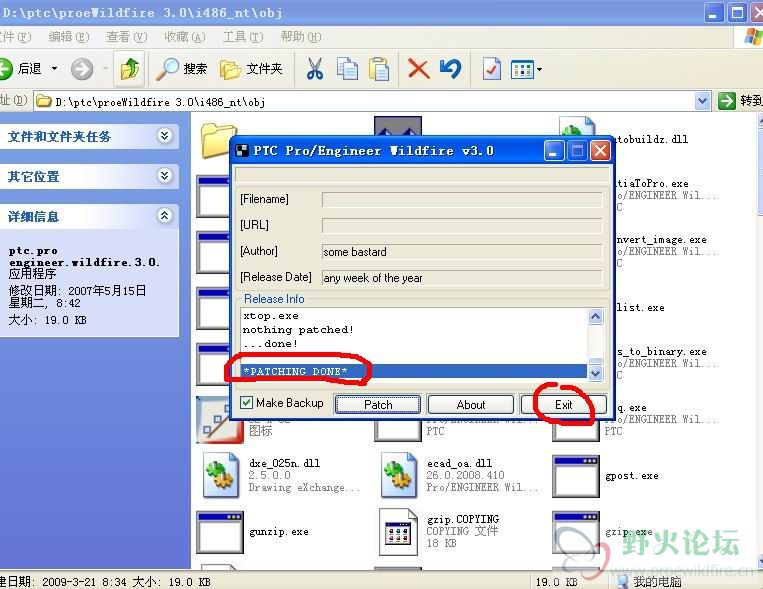This screenshot has height=589, width=763.
Task: Expand the 其它位置 panel
Action: click(164, 175)
